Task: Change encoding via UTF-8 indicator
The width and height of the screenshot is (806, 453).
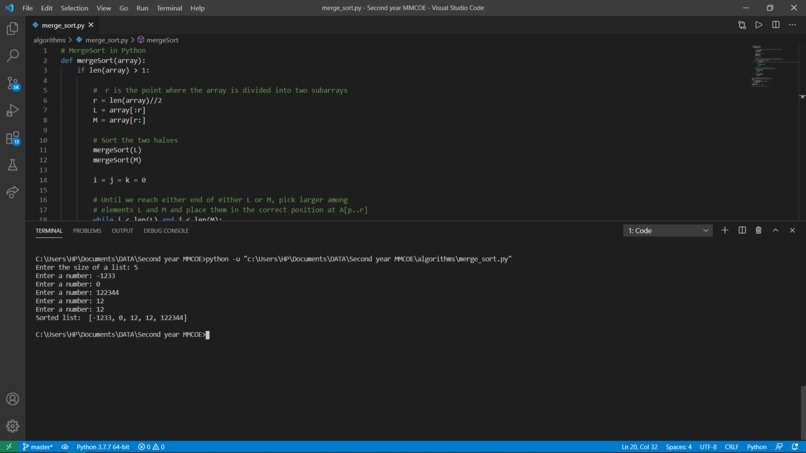Action: [708, 447]
